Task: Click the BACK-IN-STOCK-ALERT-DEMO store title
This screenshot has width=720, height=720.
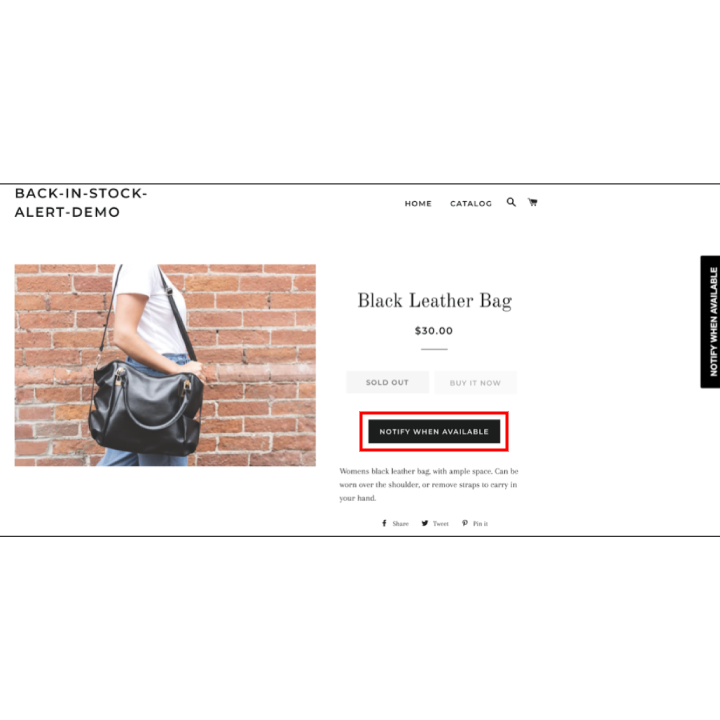Action: coord(81,202)
